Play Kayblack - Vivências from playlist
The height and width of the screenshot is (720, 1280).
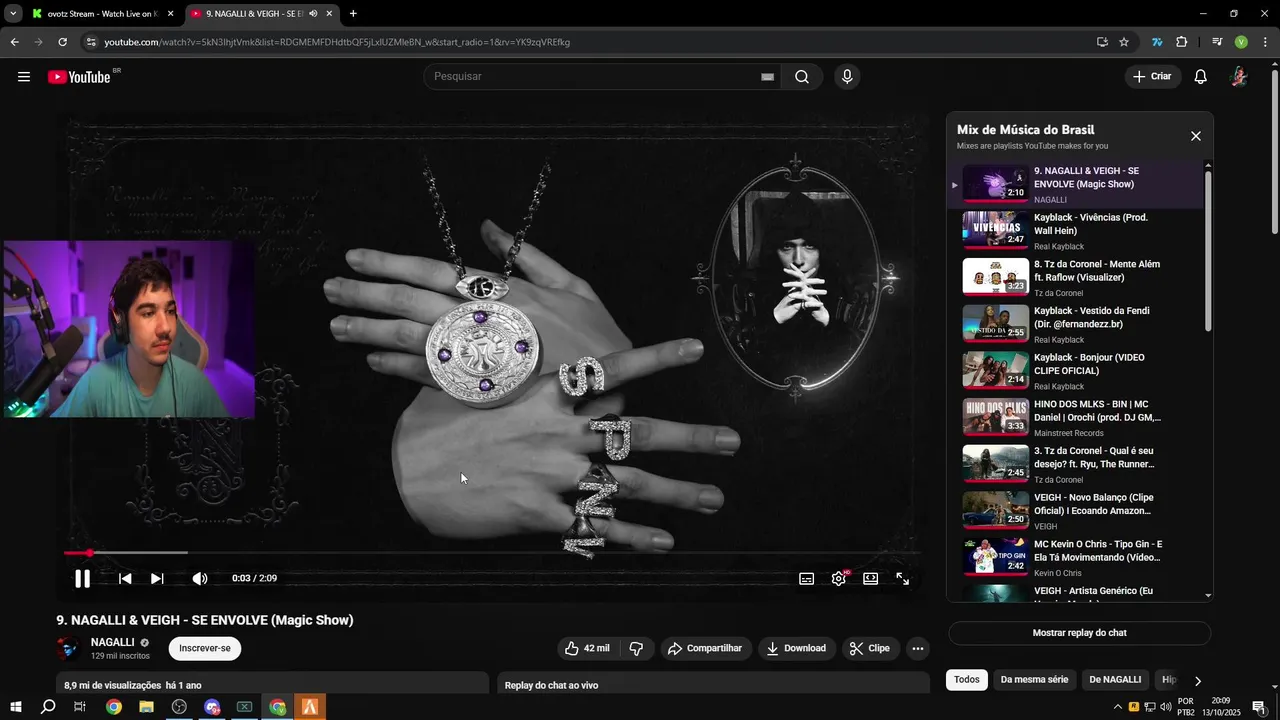1076,231
